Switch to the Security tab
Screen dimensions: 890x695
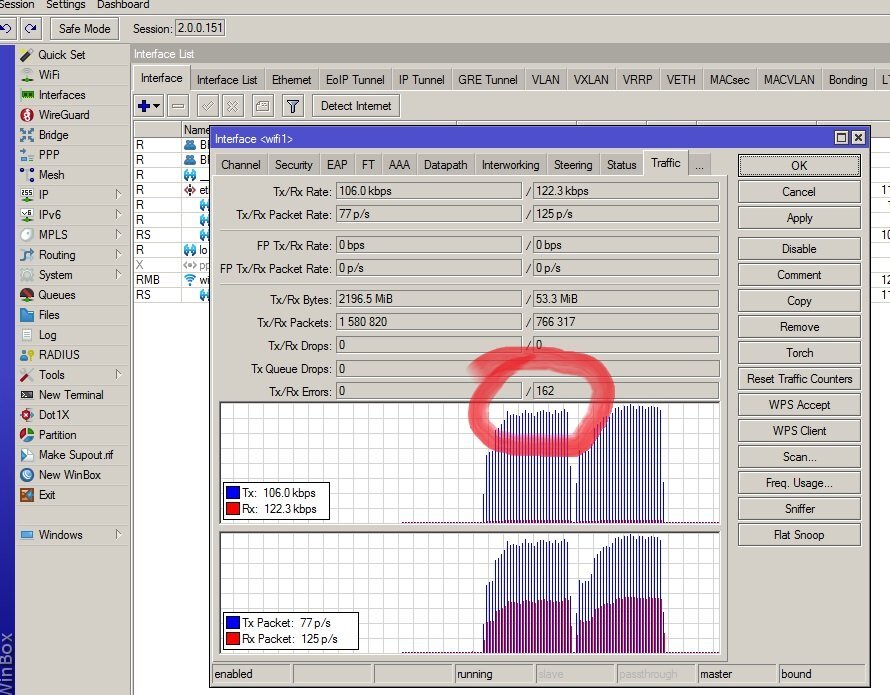(293, 165)
